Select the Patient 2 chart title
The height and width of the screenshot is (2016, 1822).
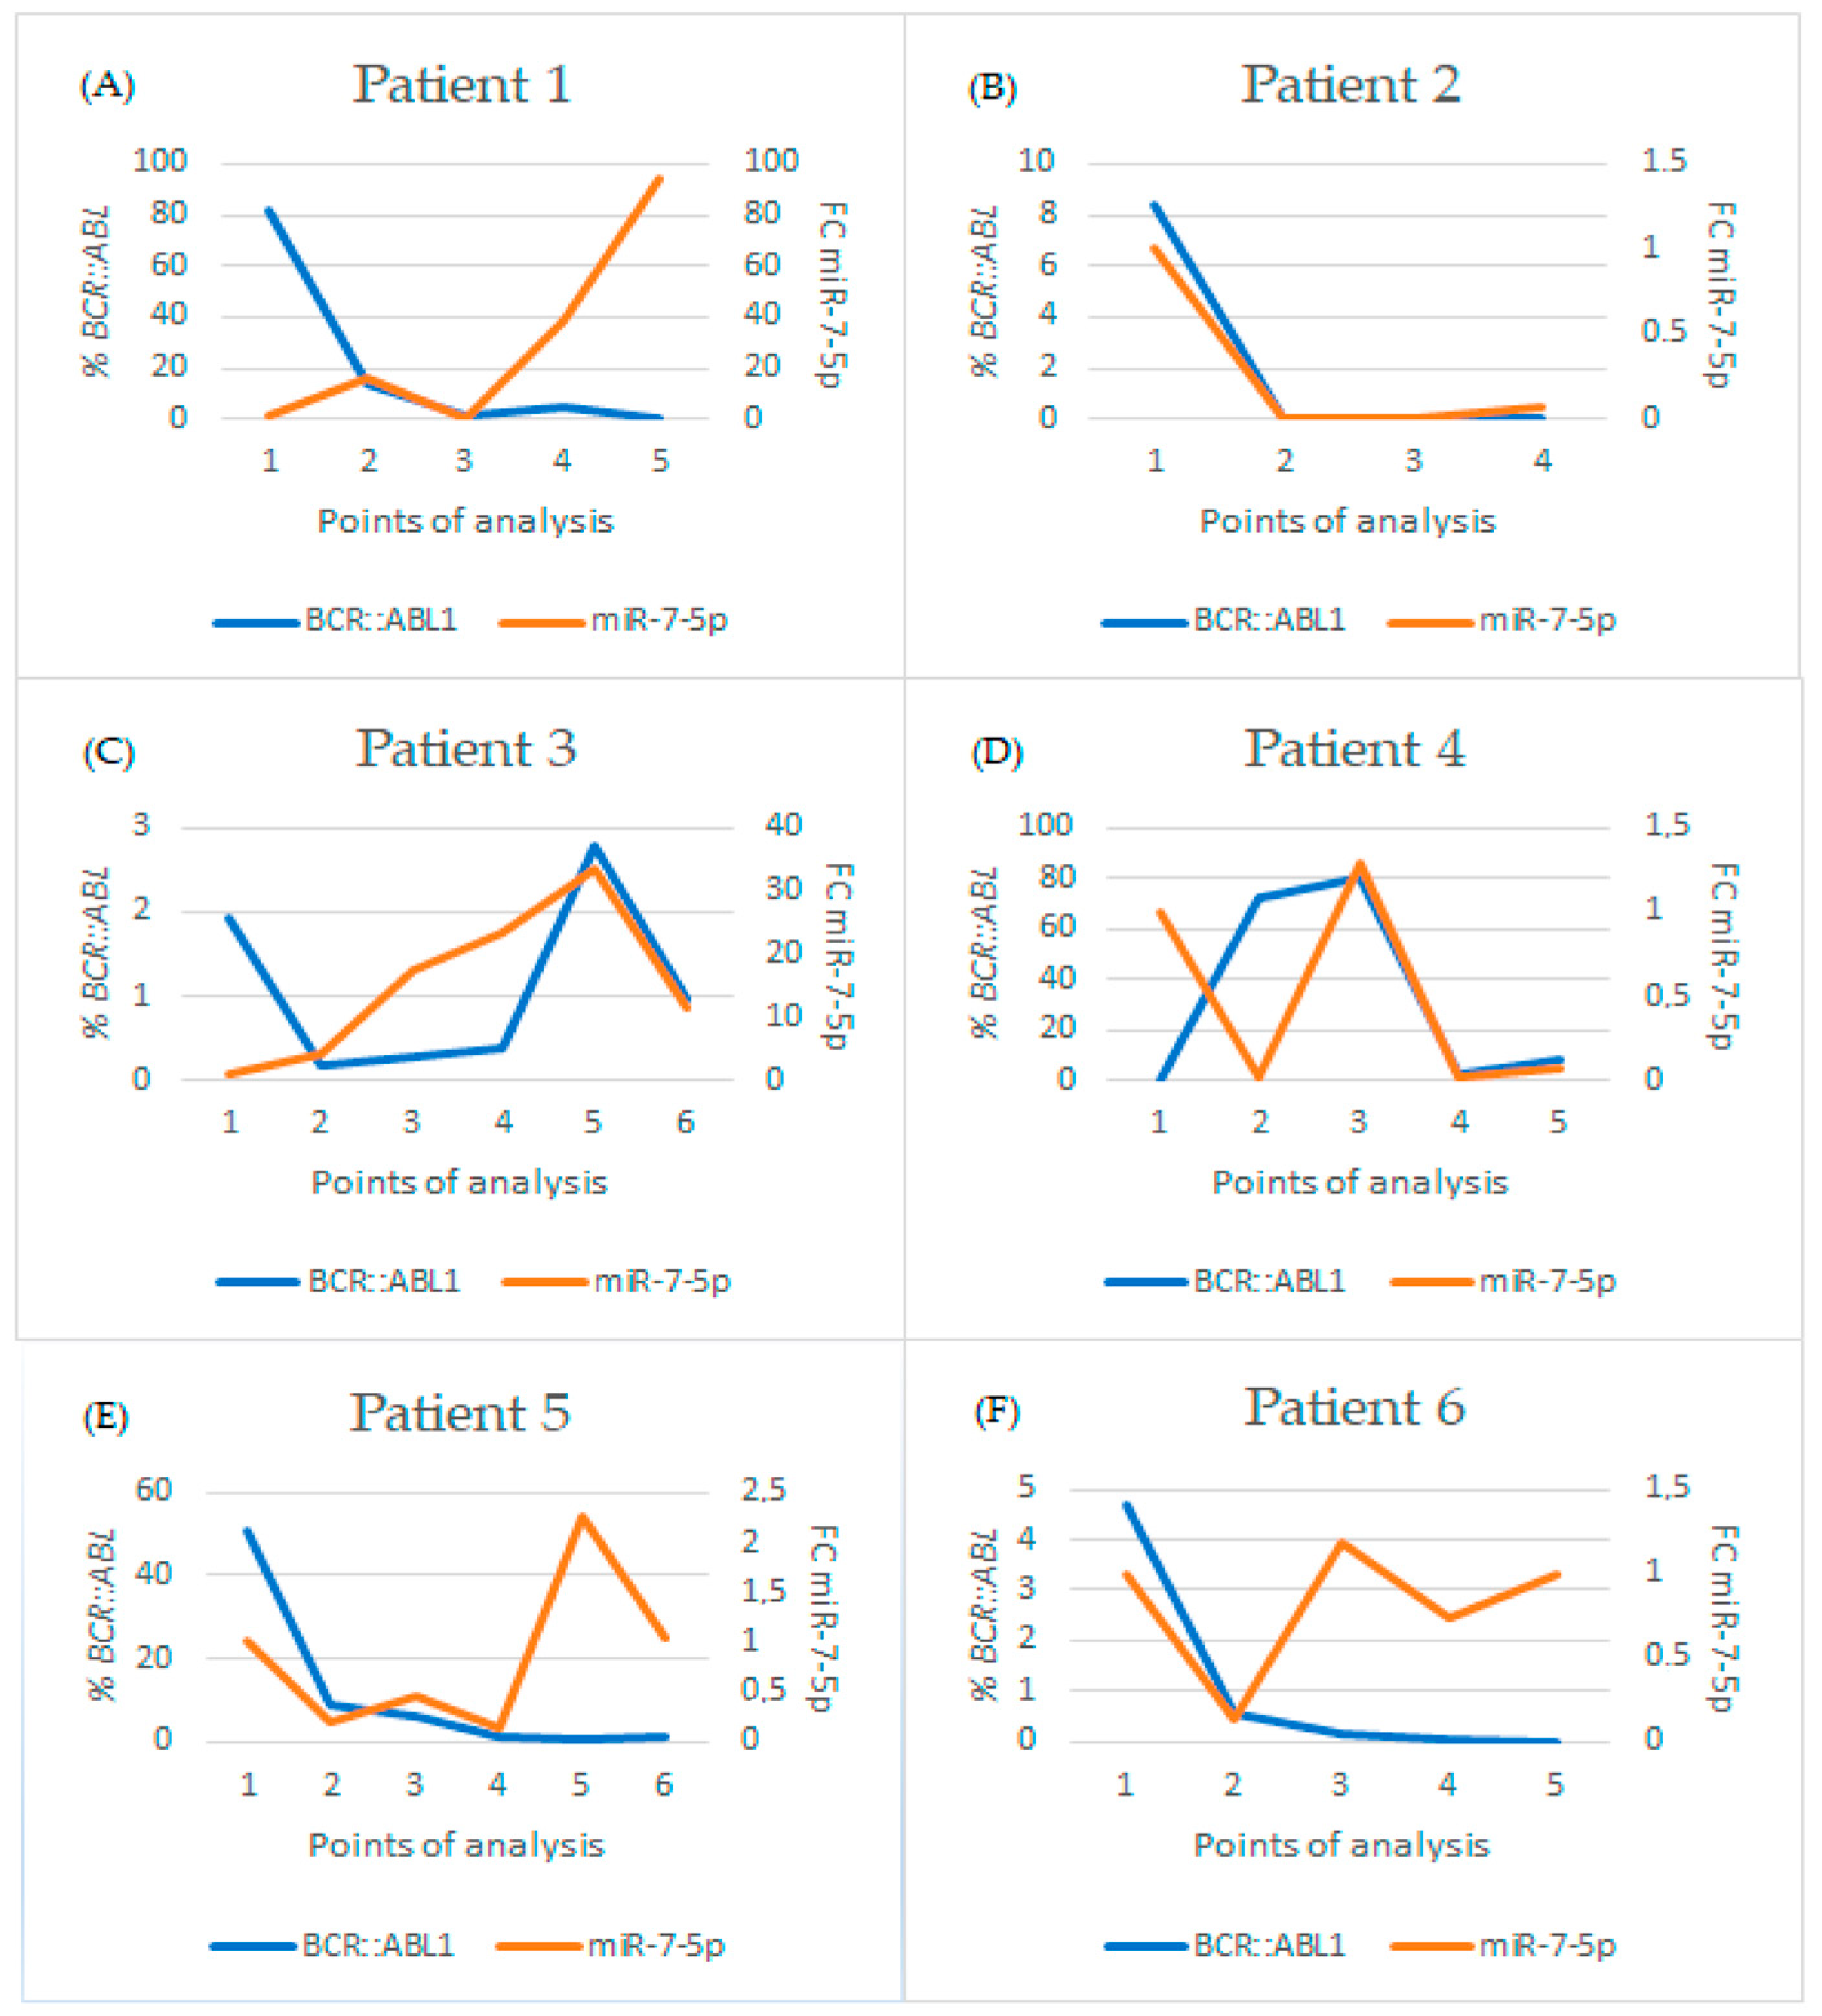[x=1351, y=84]
